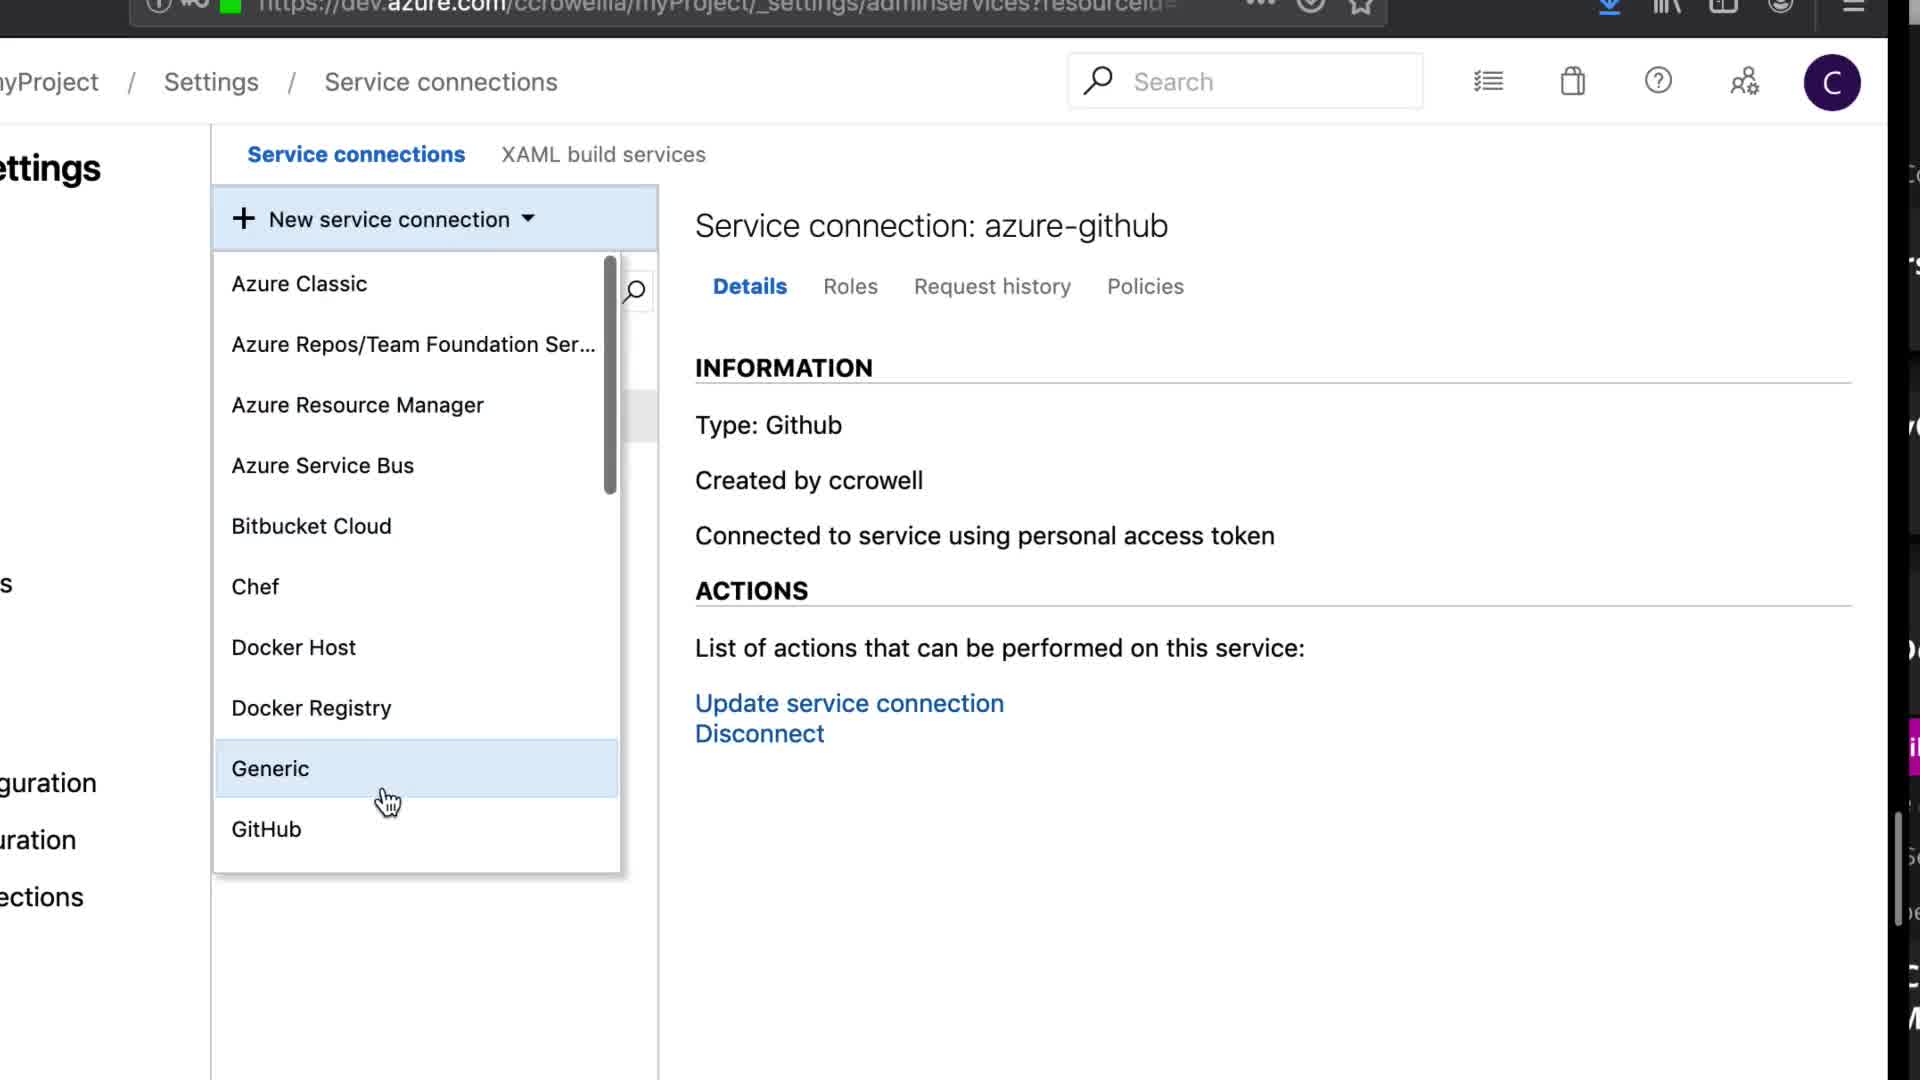Open the Request history tab

click(991, 287)
